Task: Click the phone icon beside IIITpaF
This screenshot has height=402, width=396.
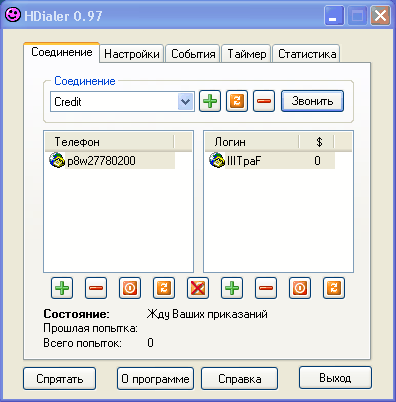Action: point(217,160)
